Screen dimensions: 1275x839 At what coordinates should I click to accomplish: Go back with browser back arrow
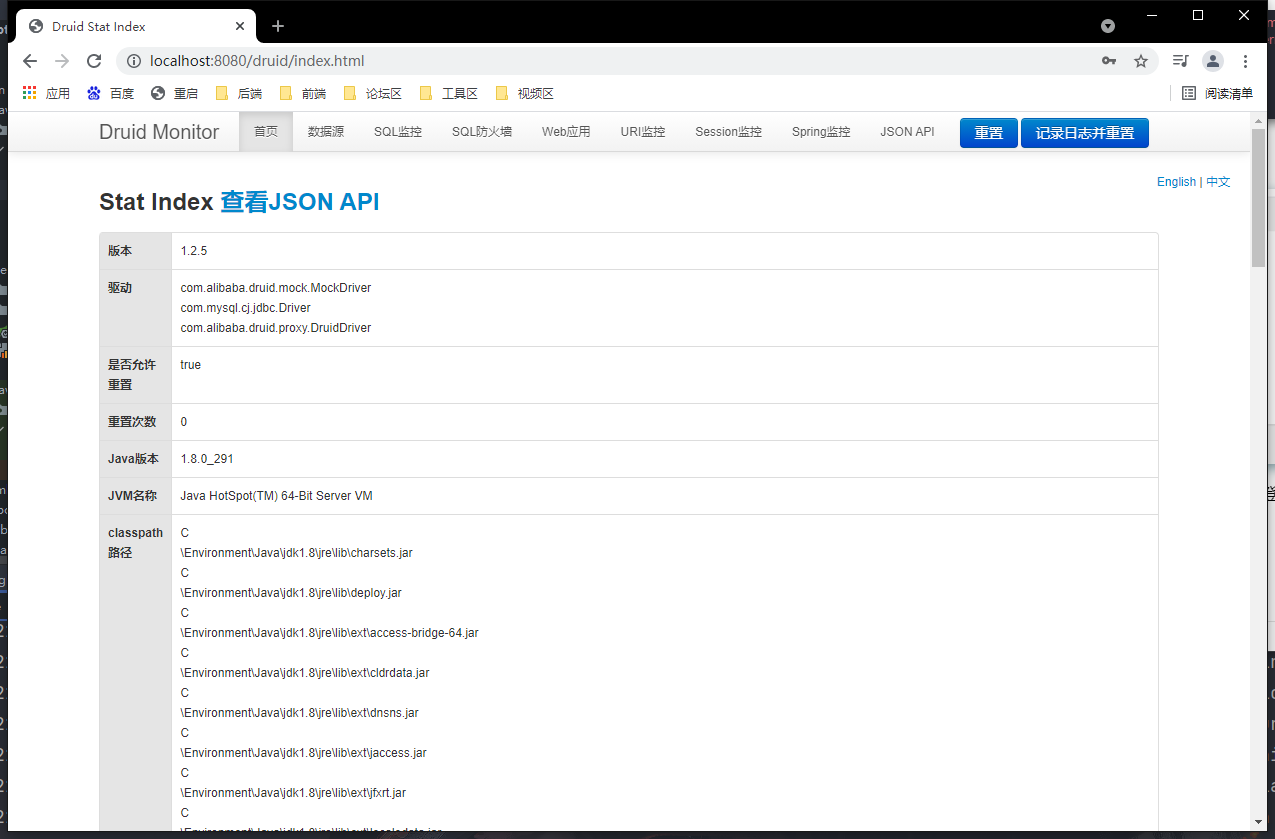(x=30, y=61)
